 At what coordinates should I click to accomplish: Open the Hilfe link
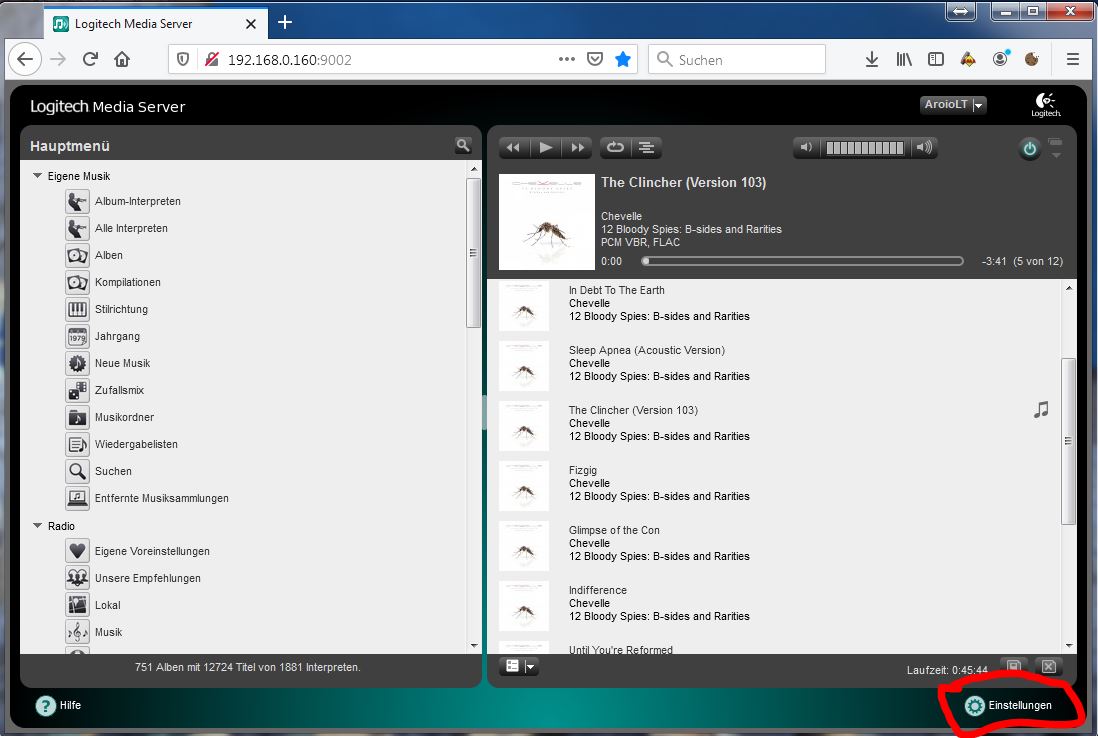(x=70, y=705)
